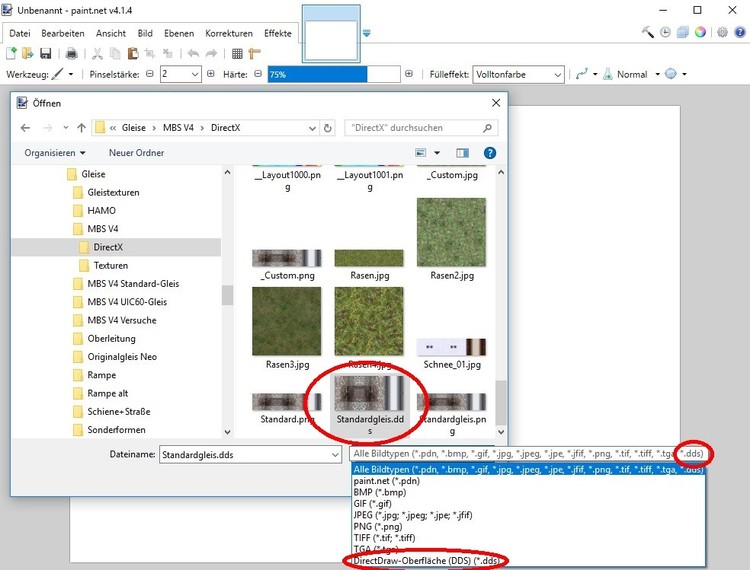Image resolution: width=750 pixels, height=570 pixels.
Task: Open the Layers window icon
Action: point(683,32)
